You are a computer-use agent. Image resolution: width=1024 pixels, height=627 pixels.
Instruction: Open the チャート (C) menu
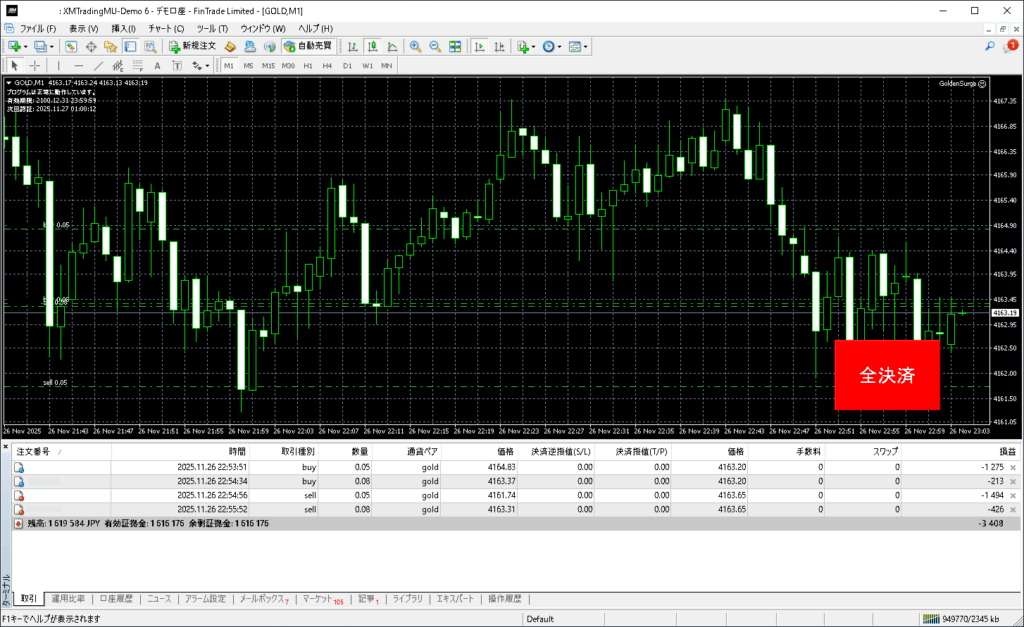click(166, 28)
